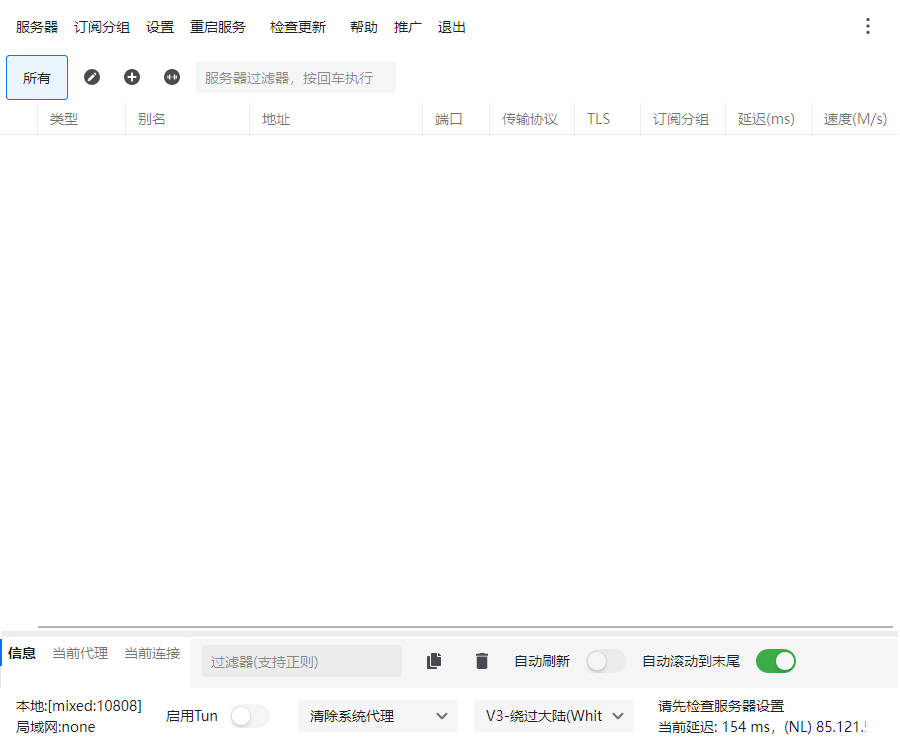The width and height of the screenshot is (900, 744).
Task: Click the 检查更新 button
Action: 298,27
